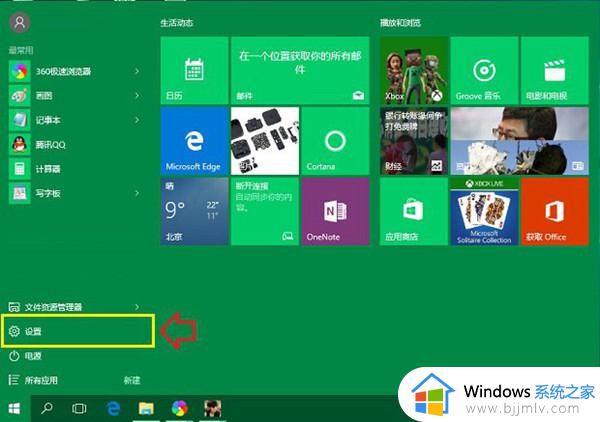The image size is (600, 422).
Task: Open the Cortana tile
Action: tap(335, 141)
